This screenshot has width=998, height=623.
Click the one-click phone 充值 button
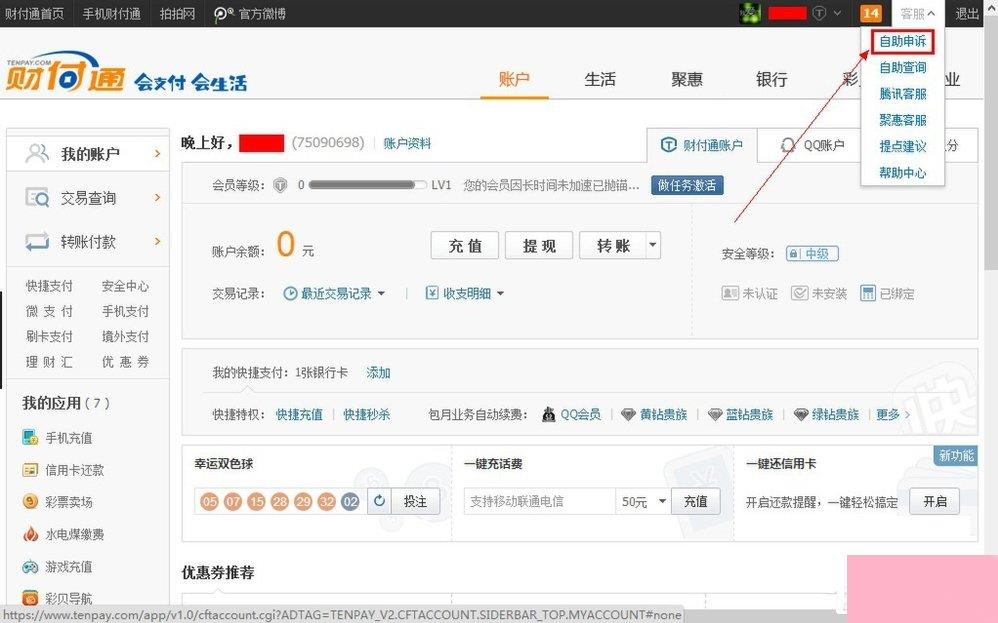tap(696, 501)
